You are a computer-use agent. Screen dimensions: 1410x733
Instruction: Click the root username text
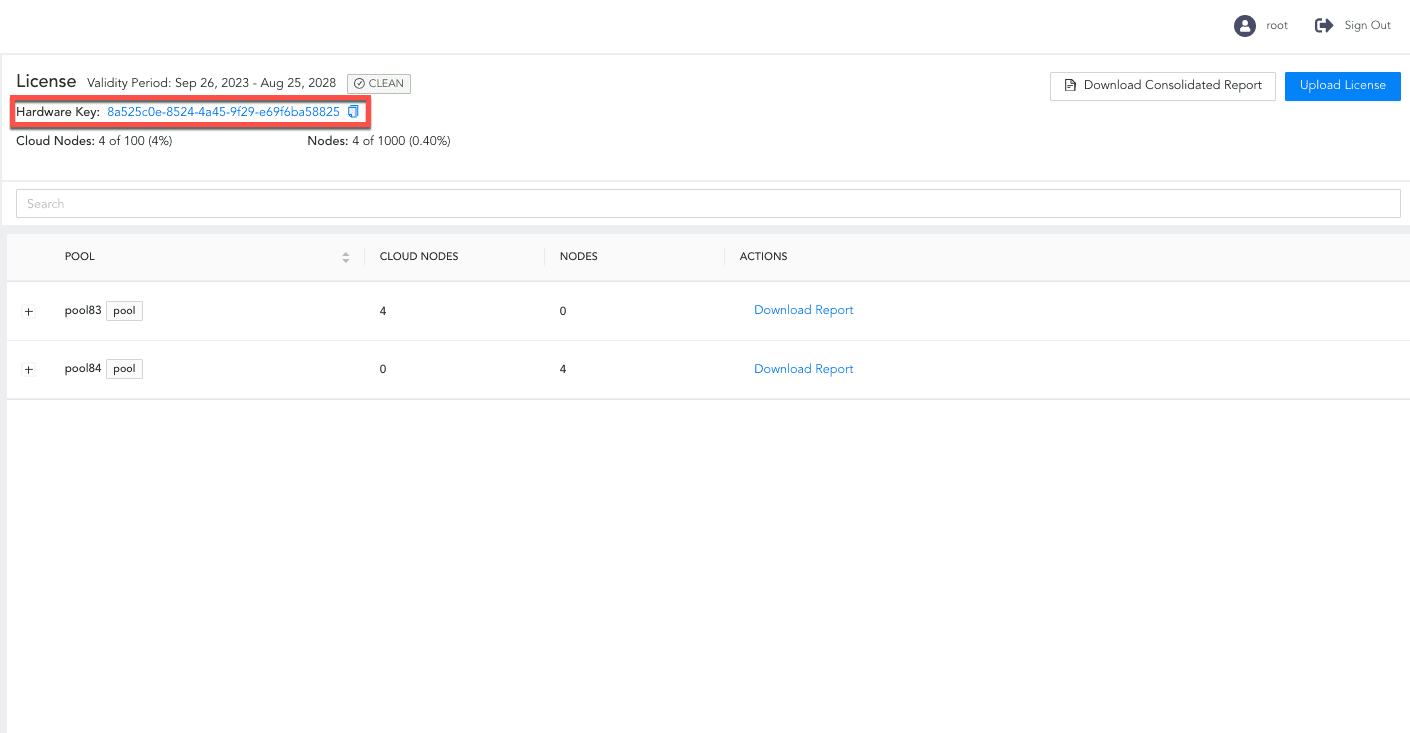(1277, 26)
